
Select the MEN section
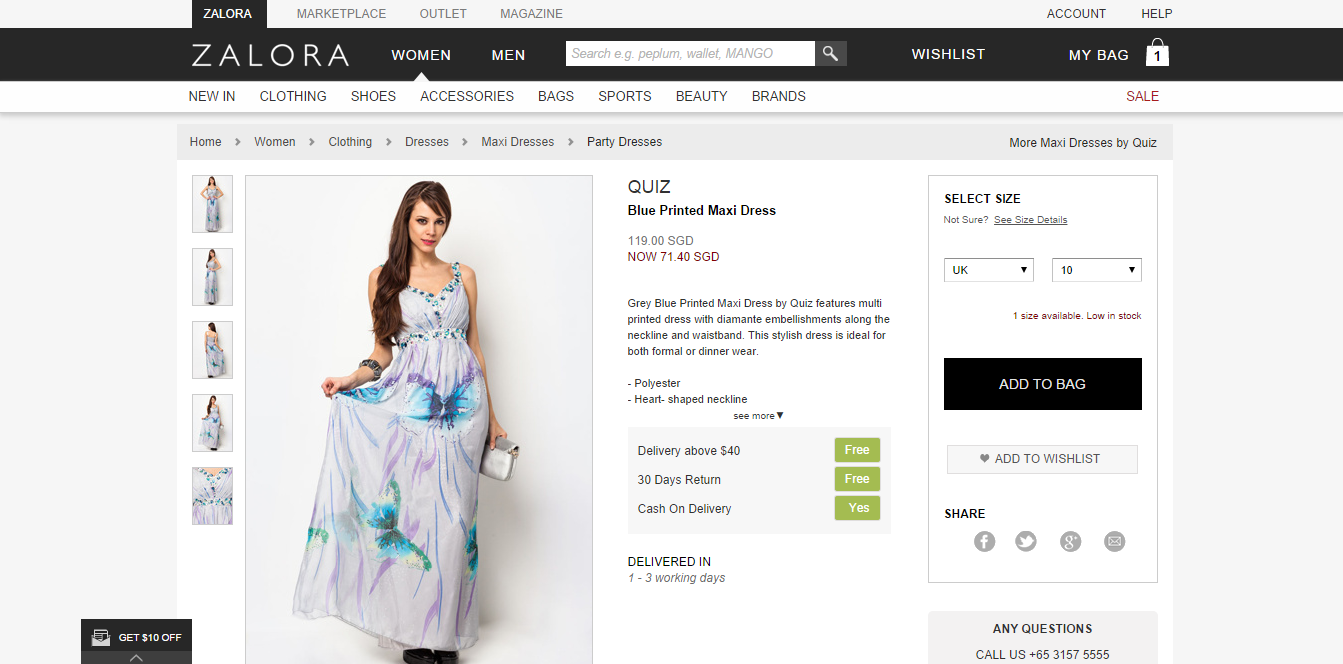tap(508, 55)
